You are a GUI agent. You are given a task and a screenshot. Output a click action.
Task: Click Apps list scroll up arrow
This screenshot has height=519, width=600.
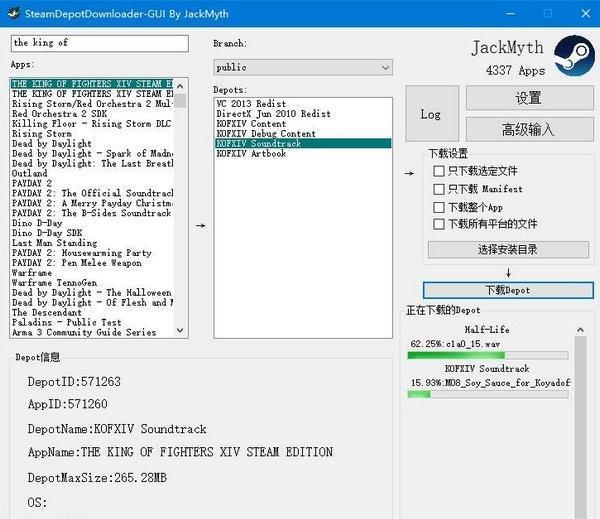[181, 86]
